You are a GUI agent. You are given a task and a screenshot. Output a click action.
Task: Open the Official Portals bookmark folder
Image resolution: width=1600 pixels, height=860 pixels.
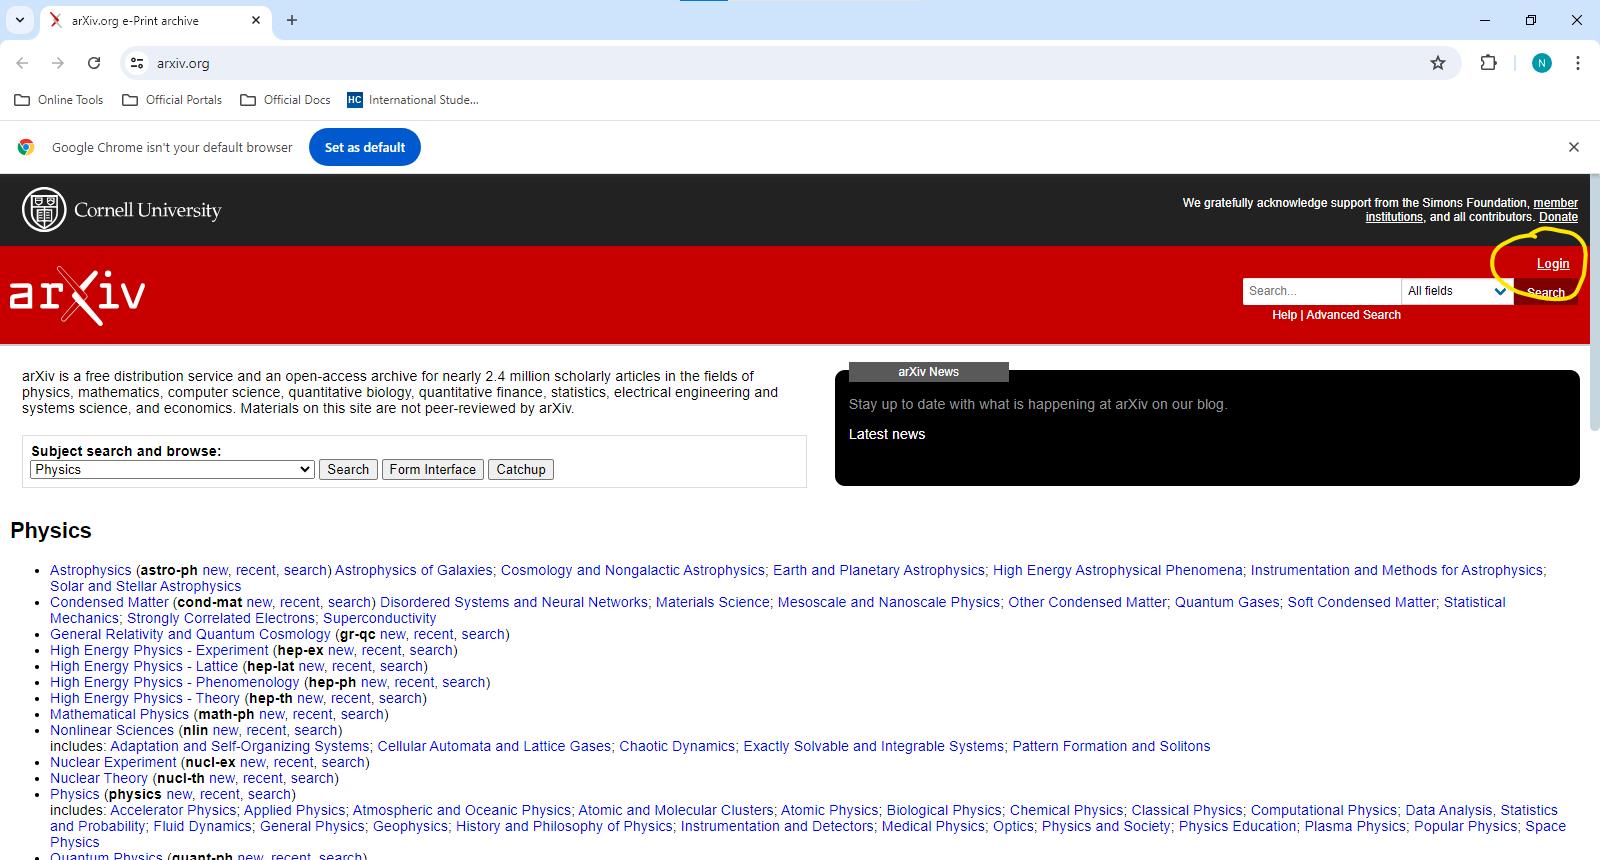[x=172, y=100]
